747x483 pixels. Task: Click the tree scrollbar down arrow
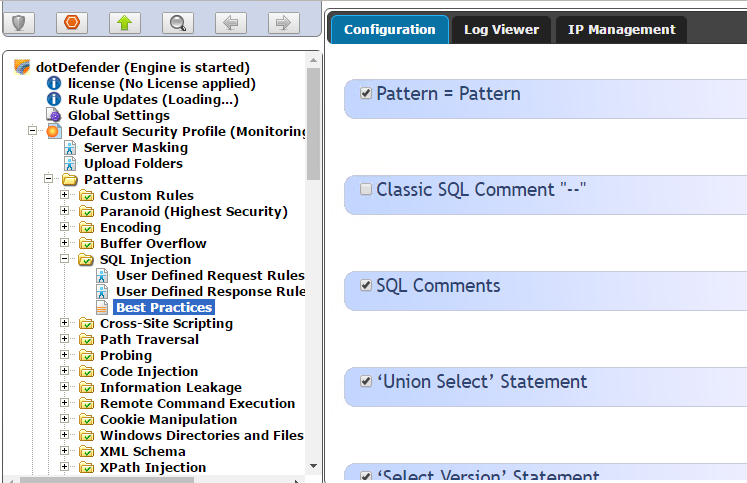pyautogui.click(x=313, y=466)
